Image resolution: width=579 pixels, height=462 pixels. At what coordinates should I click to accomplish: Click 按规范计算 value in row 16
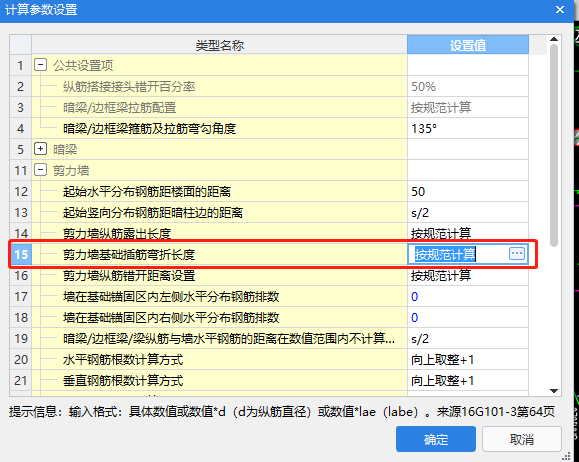coord(468,276)
